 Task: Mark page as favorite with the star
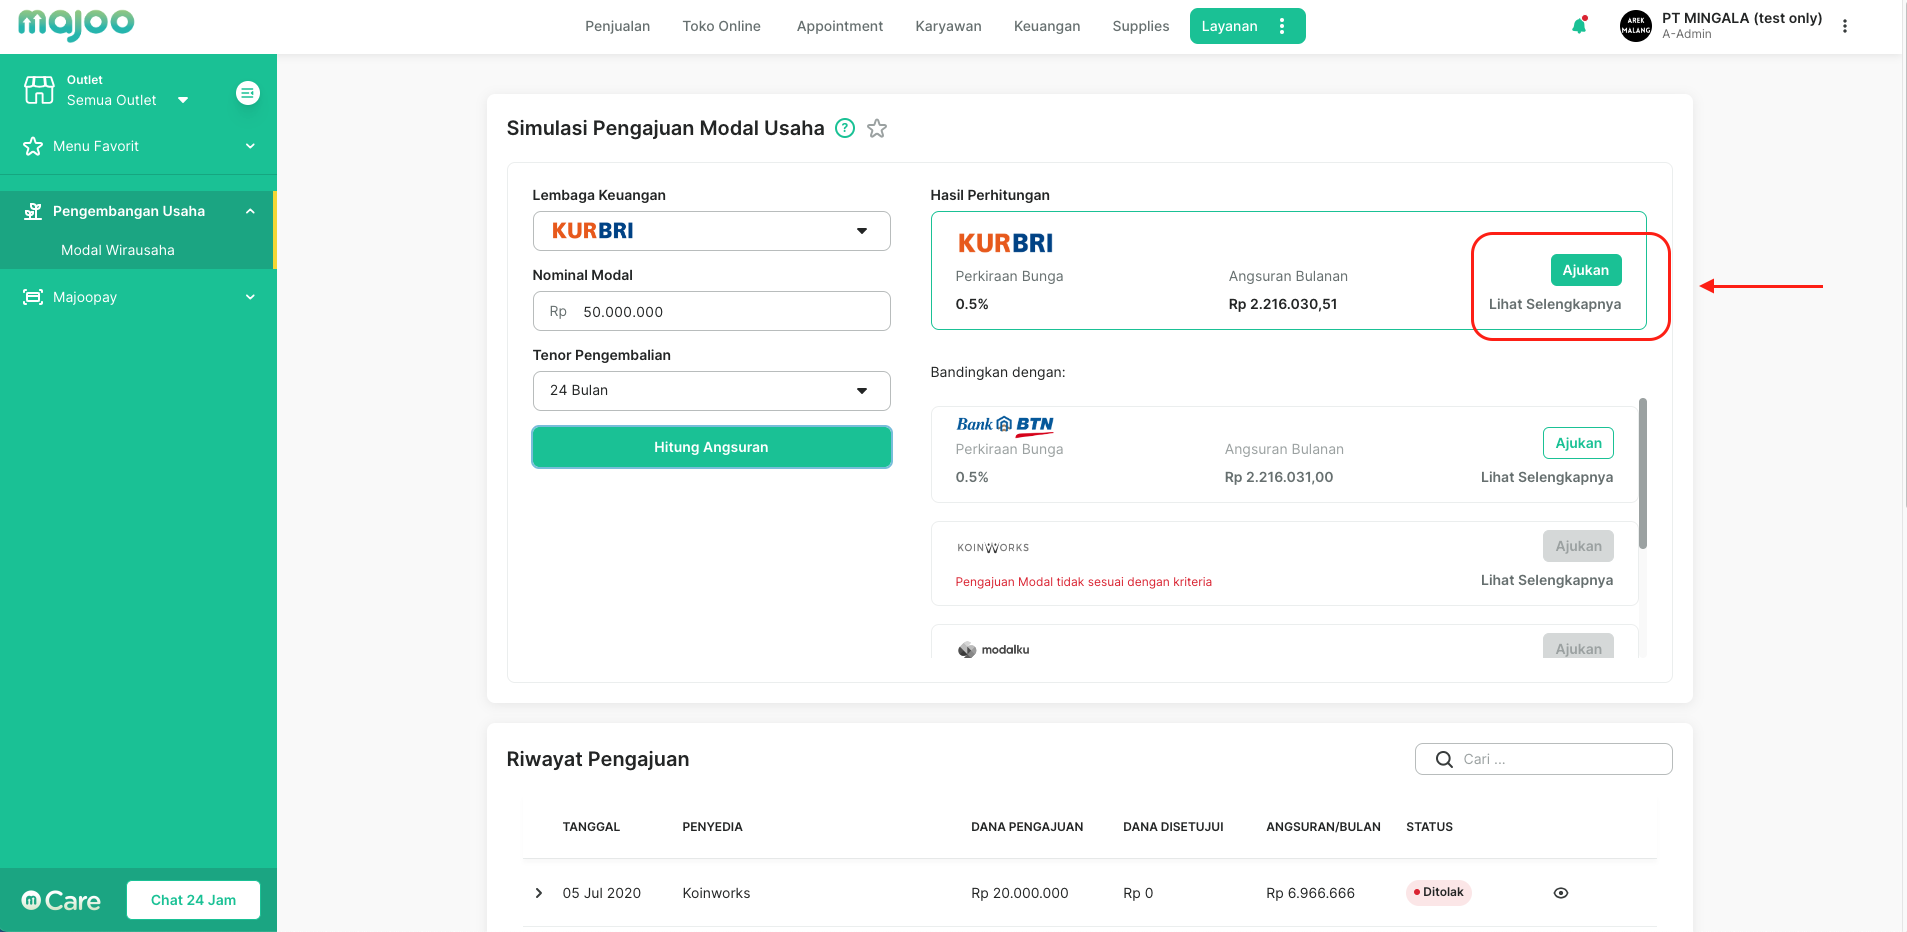click(877, 128)
